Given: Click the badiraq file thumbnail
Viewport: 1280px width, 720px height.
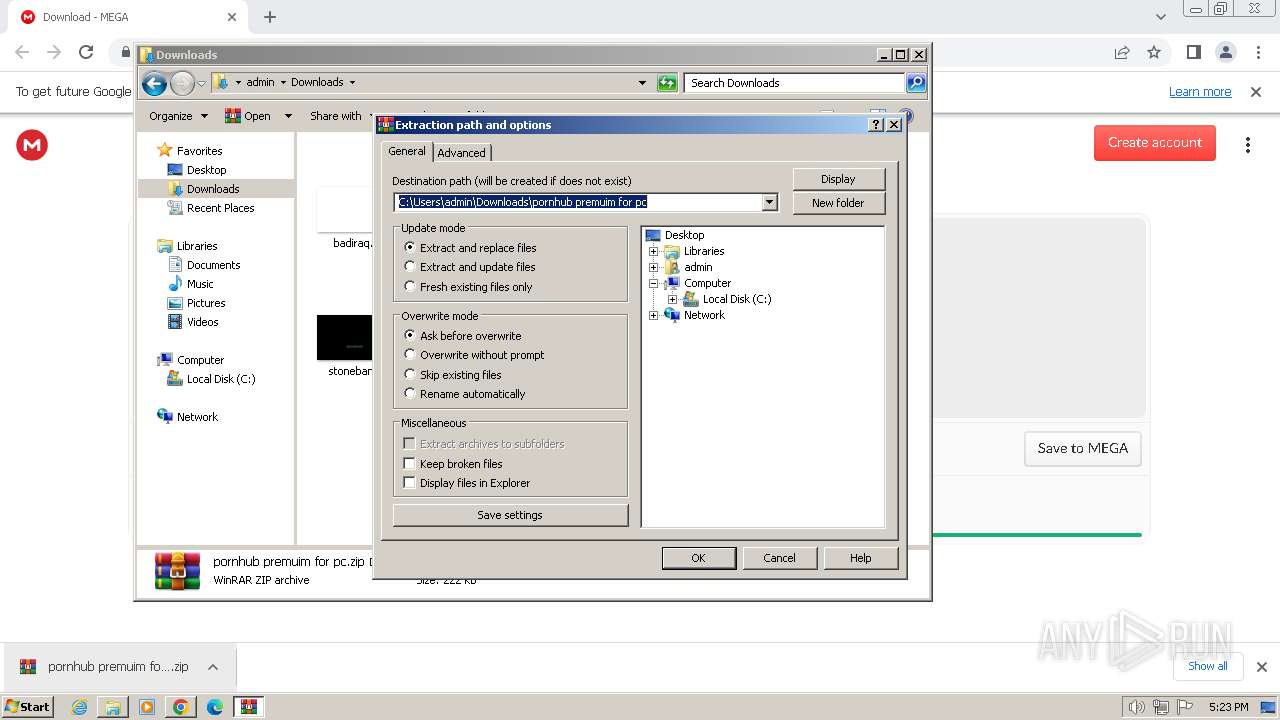Looking at the screenshot, I should [x=345, y=209].
